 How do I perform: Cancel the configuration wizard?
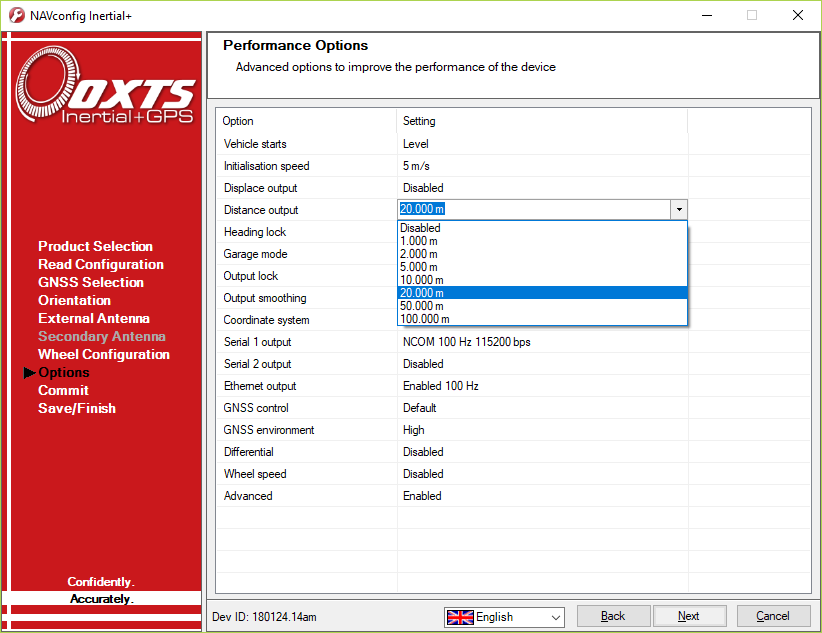tap(773, 615)
